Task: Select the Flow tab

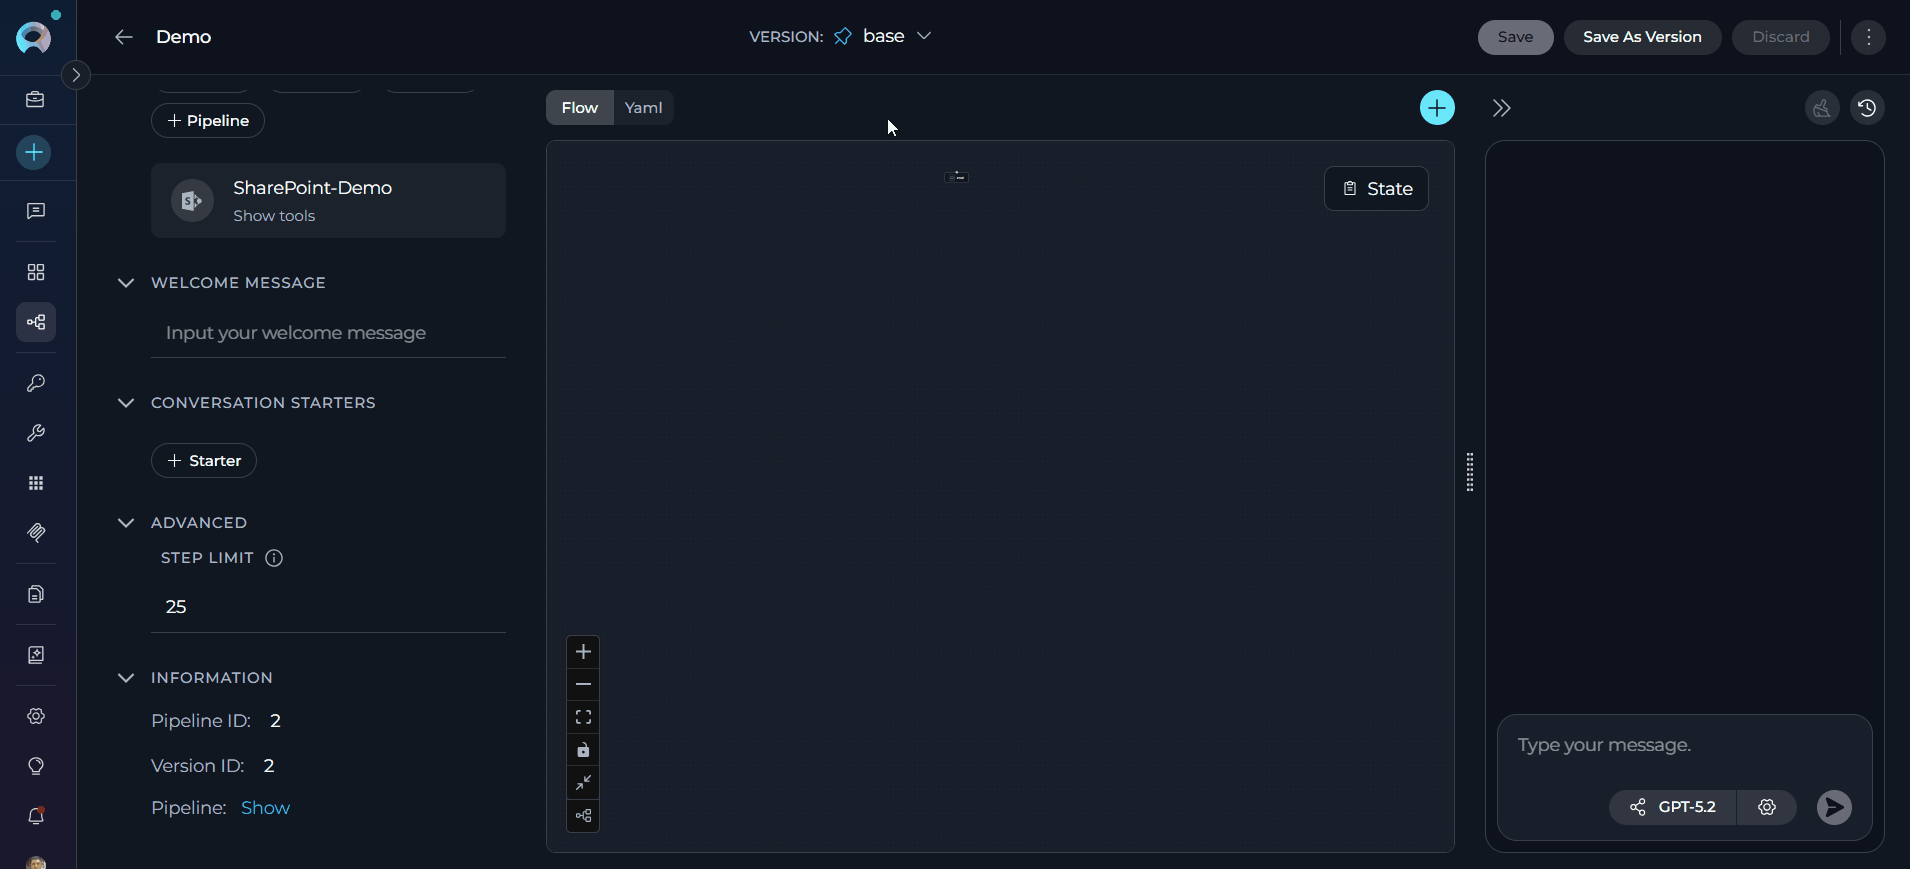Action: tap(579, 108)
